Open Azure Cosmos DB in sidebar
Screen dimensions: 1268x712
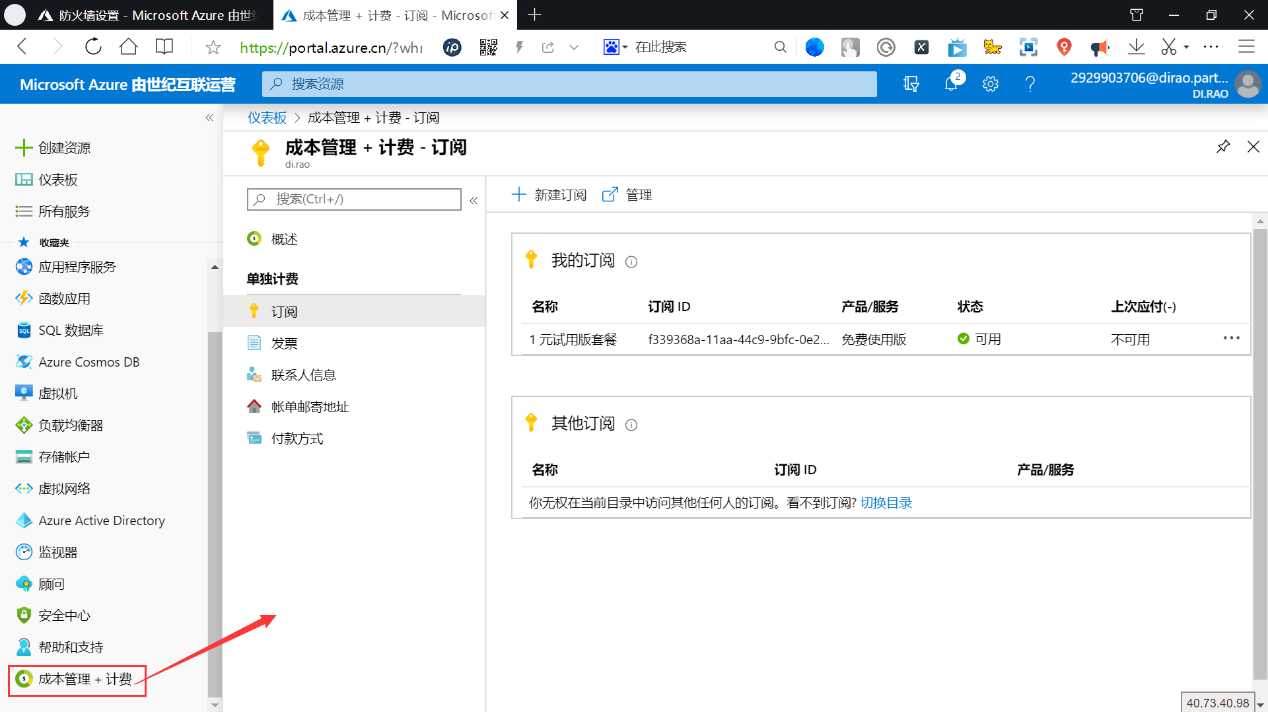point(89,362)
